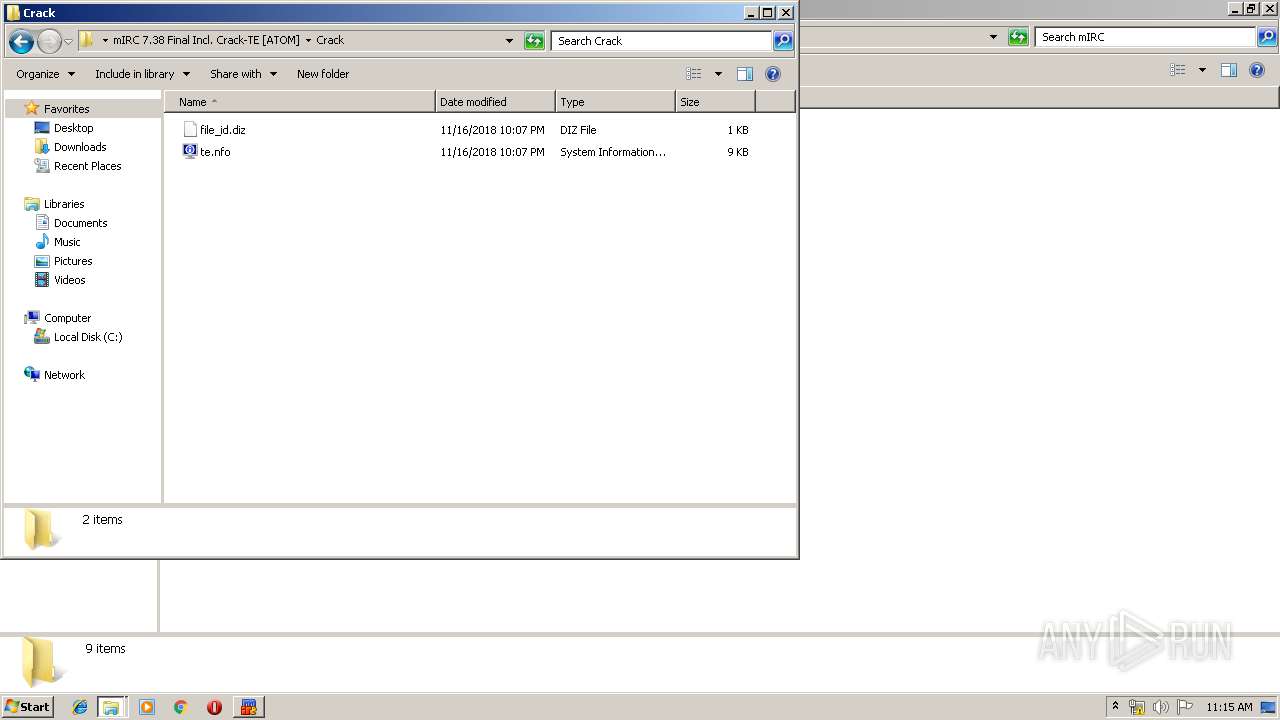Open Pictures library
1280x720 pixels.
(x=73, y=261)
